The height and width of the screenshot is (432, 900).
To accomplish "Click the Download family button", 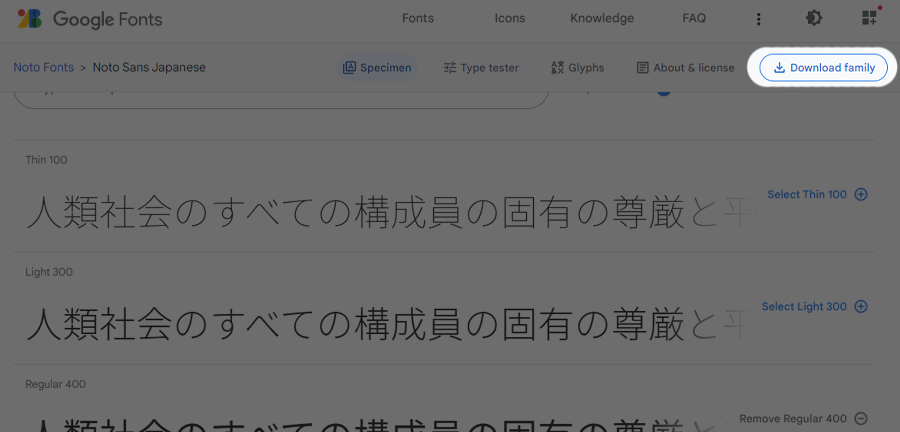I will (x=824, y=68).
